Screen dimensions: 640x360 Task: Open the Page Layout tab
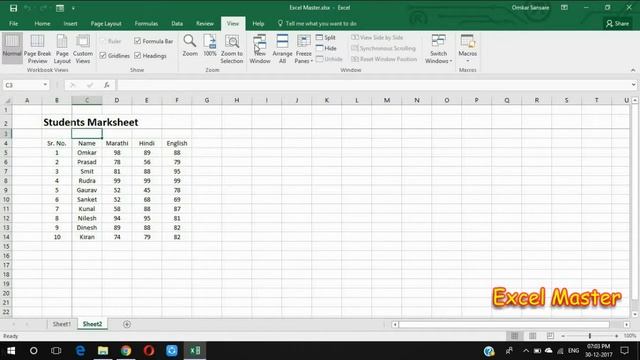[x=106, y=24]
